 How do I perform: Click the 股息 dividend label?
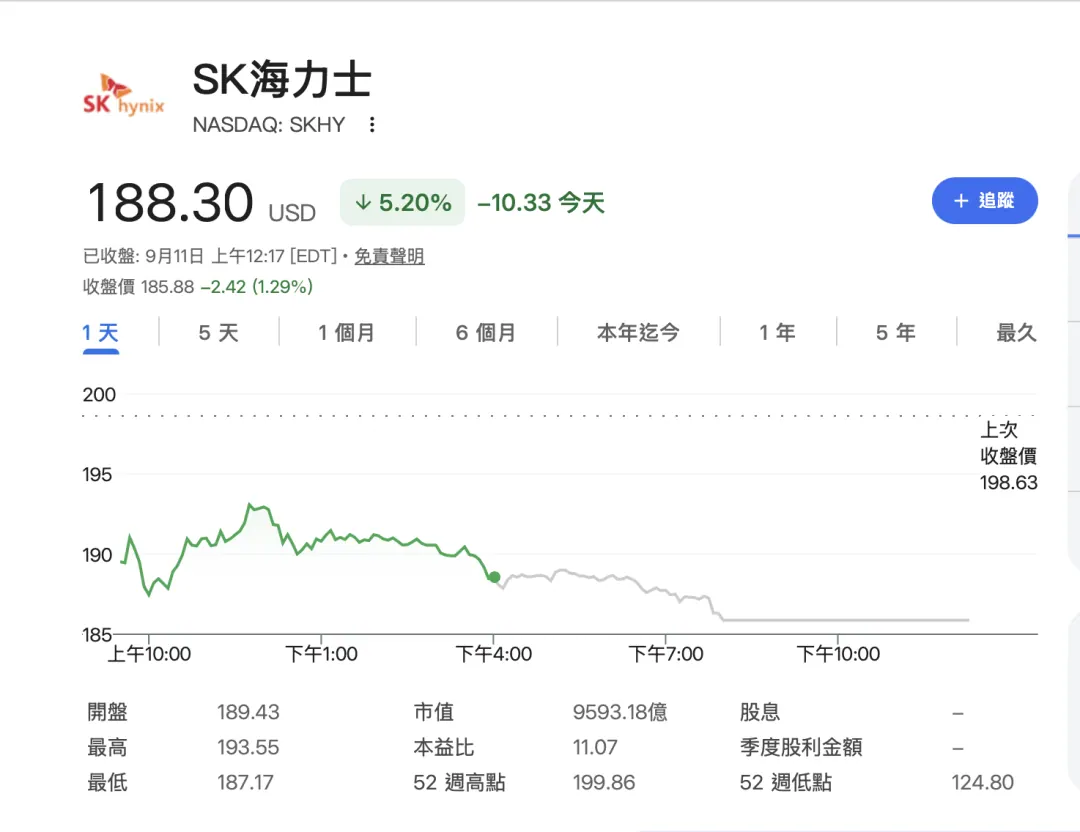(760, 712)
